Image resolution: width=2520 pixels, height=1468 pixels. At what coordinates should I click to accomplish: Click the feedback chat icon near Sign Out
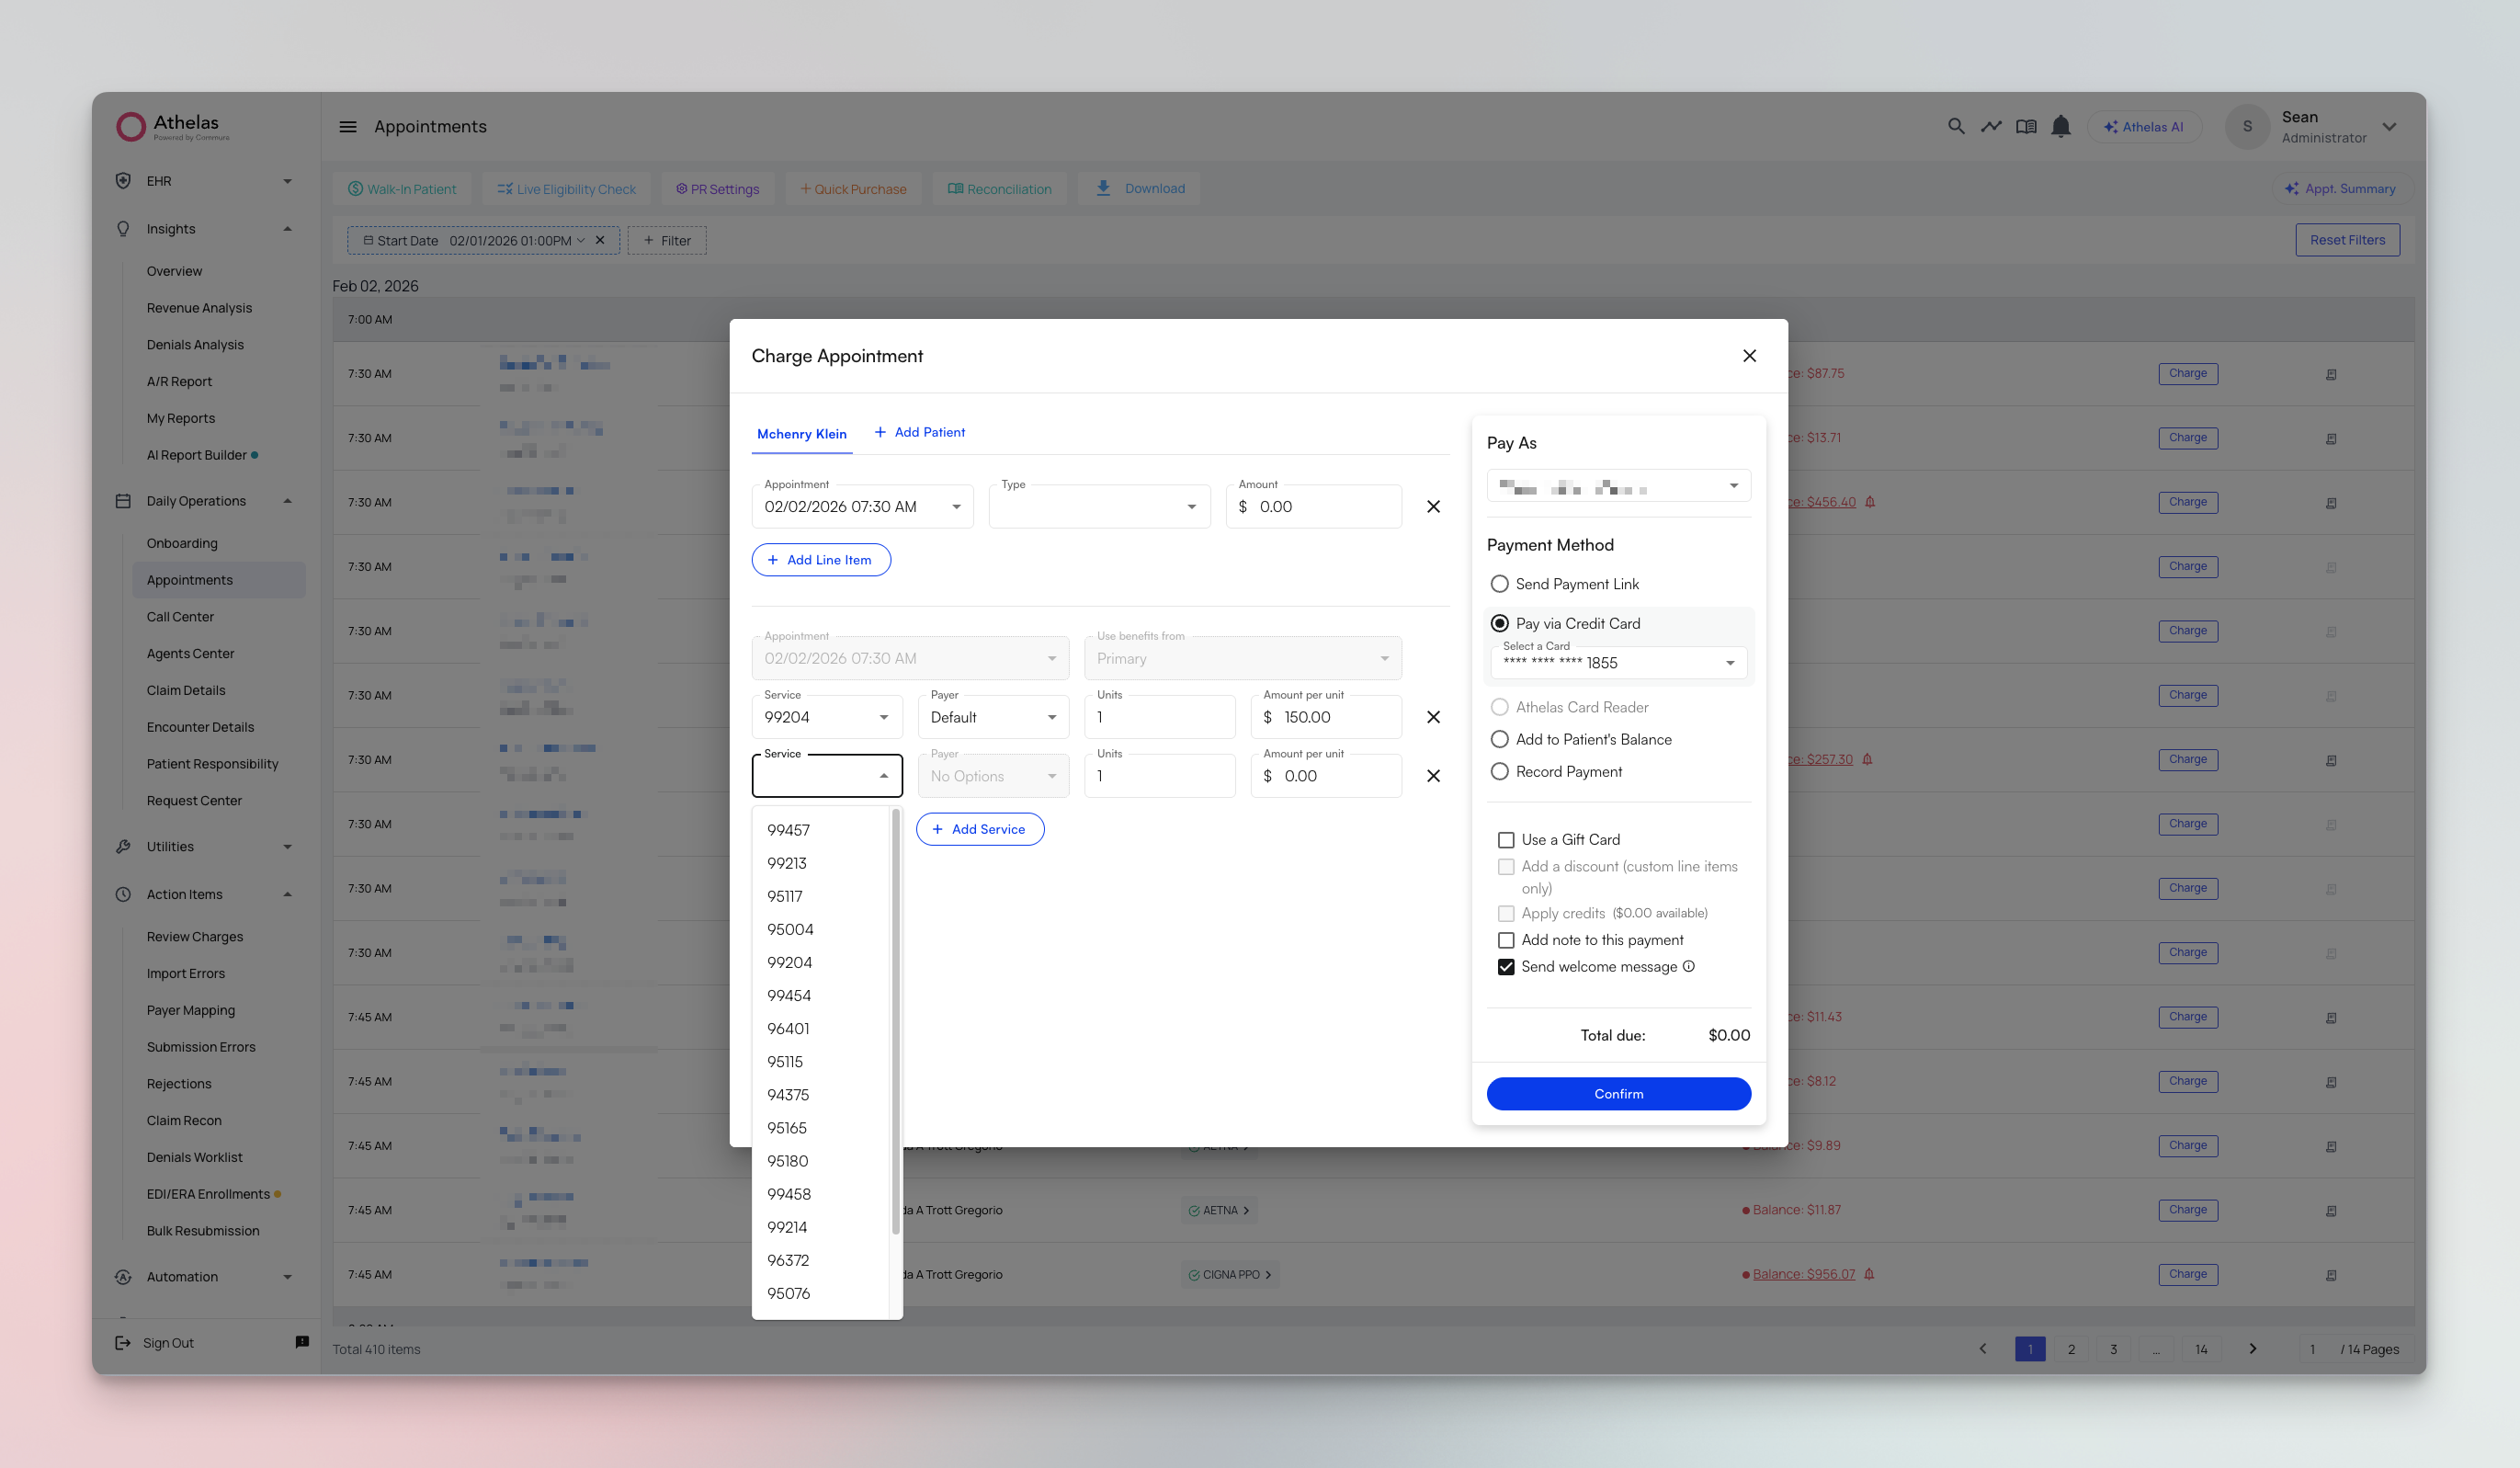[302, 1342]
